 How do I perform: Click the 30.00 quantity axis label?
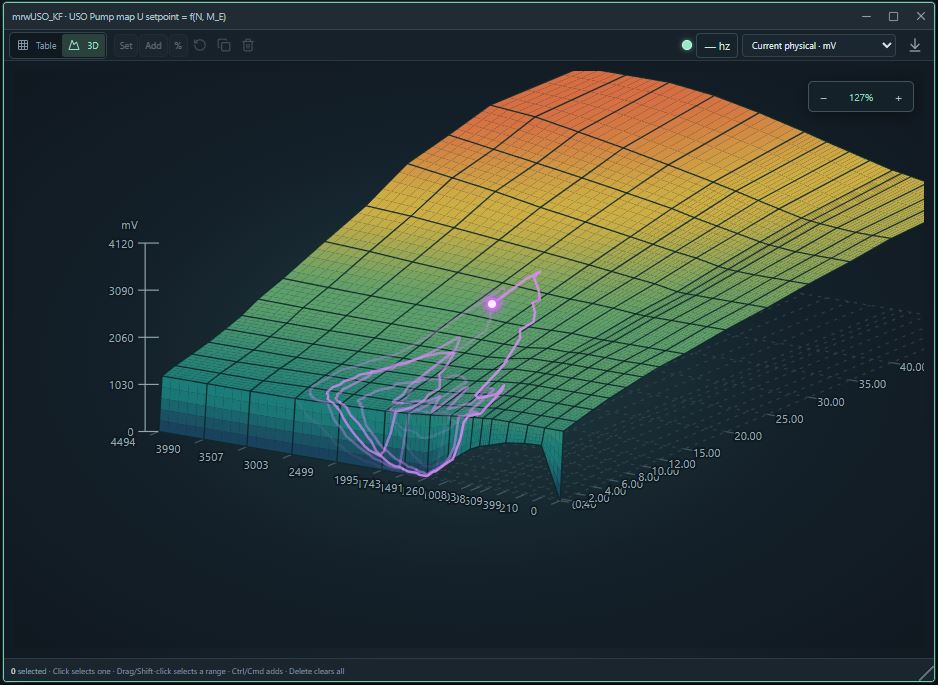point(830,402)
